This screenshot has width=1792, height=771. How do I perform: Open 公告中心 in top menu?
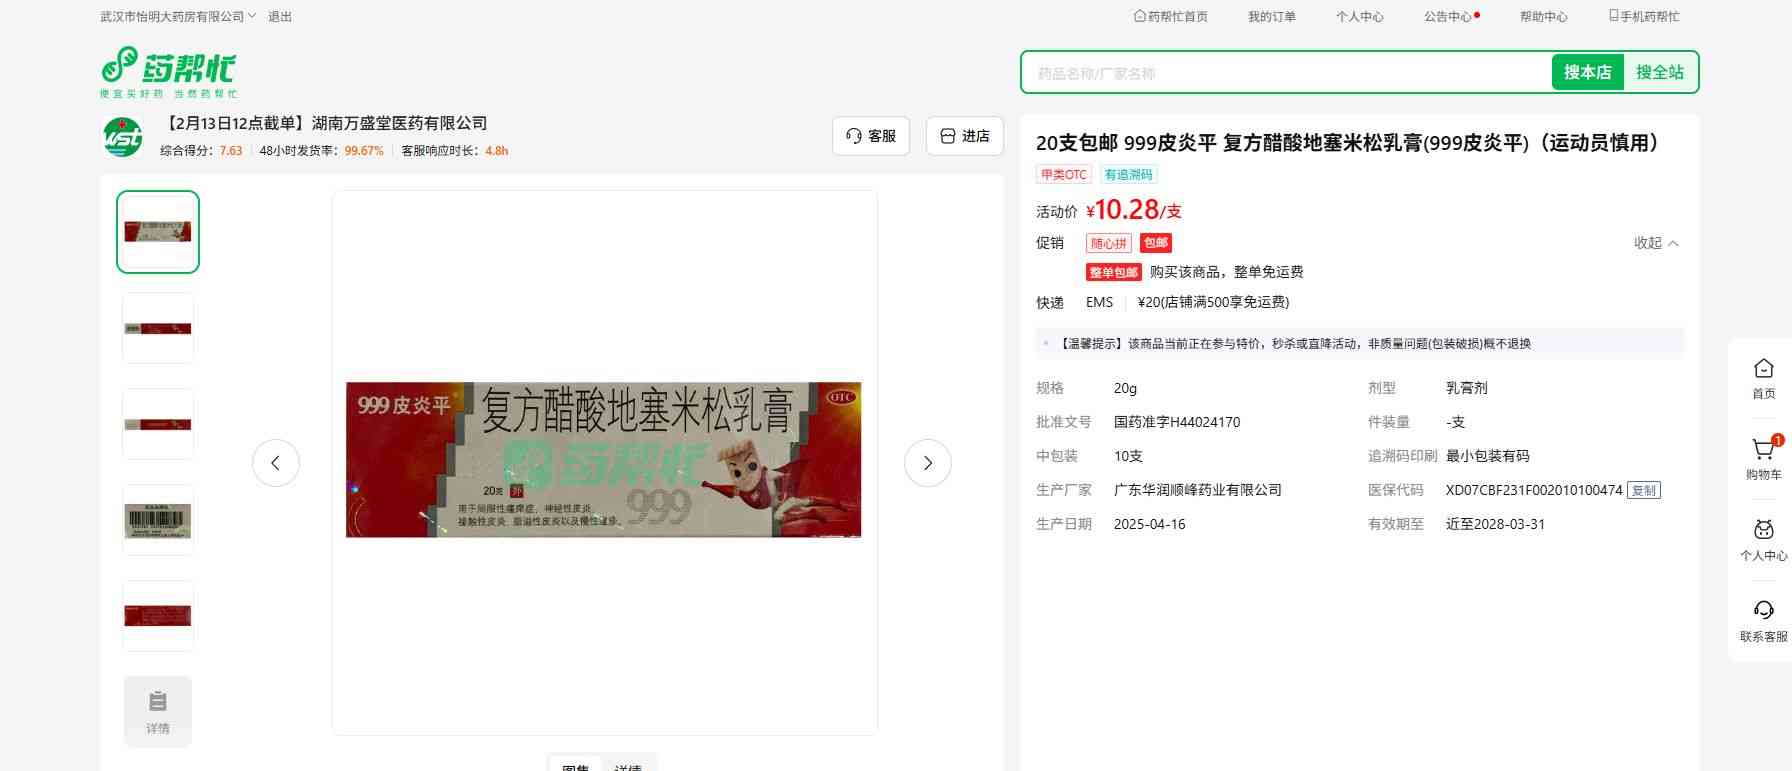click(x=1450, y=17)
